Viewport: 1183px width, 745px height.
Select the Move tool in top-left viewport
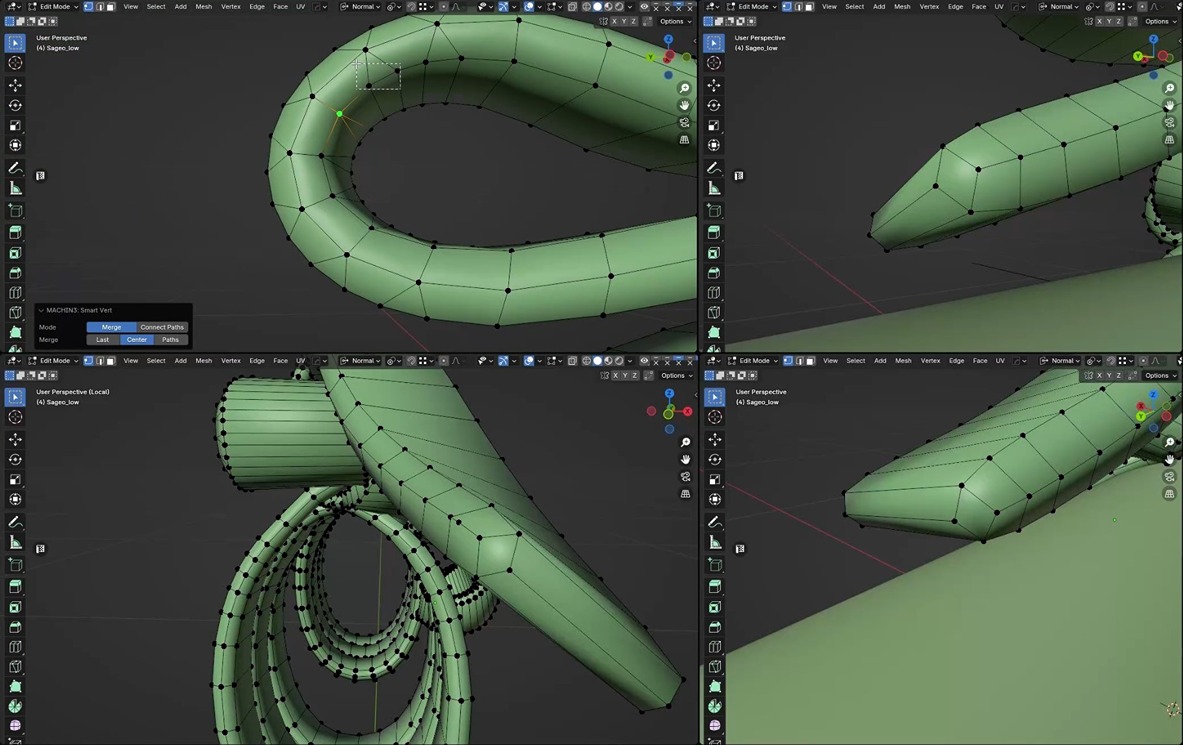[15, 85]
